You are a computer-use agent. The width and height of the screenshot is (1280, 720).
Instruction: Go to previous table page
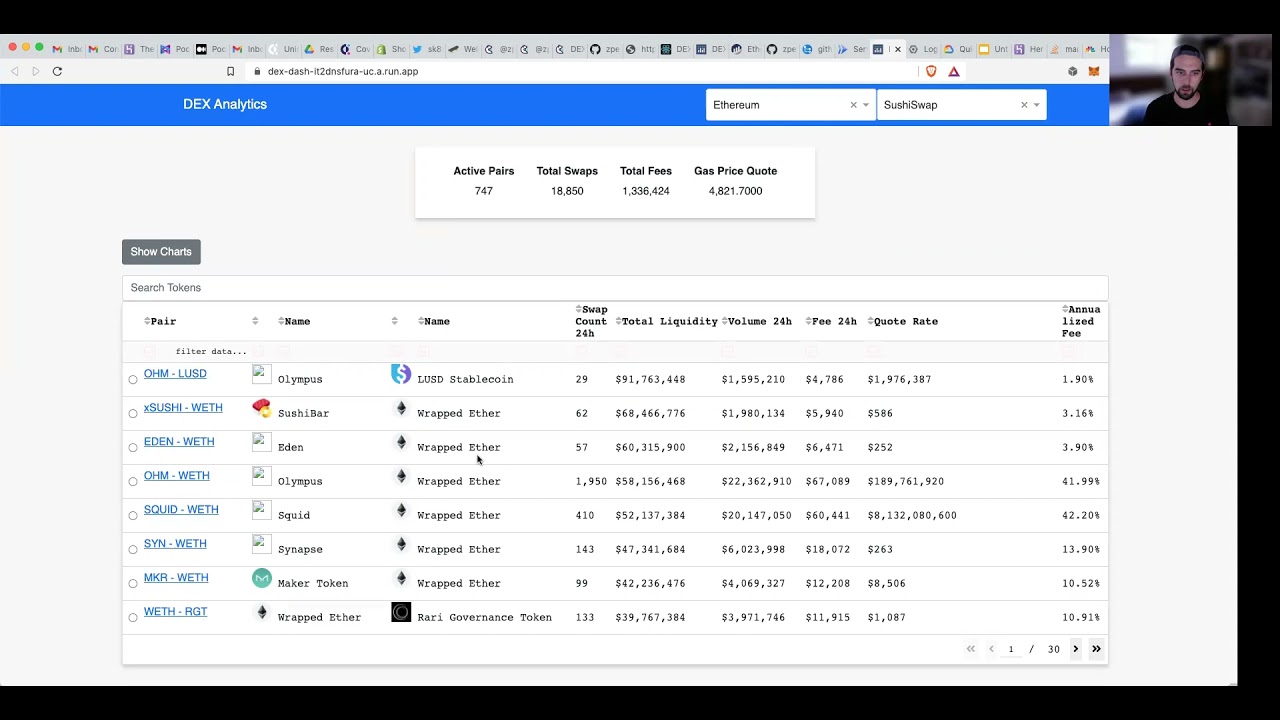click(x=991, y=650)
